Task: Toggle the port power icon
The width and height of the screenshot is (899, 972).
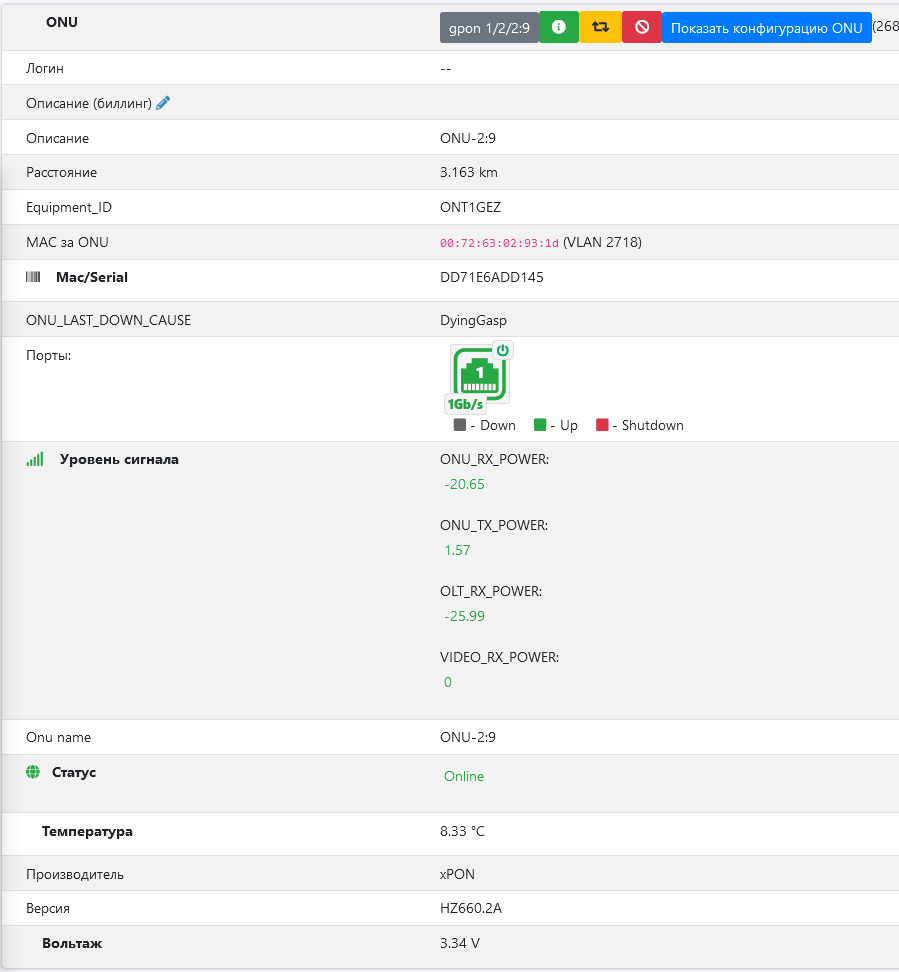Action: point(504,350)
